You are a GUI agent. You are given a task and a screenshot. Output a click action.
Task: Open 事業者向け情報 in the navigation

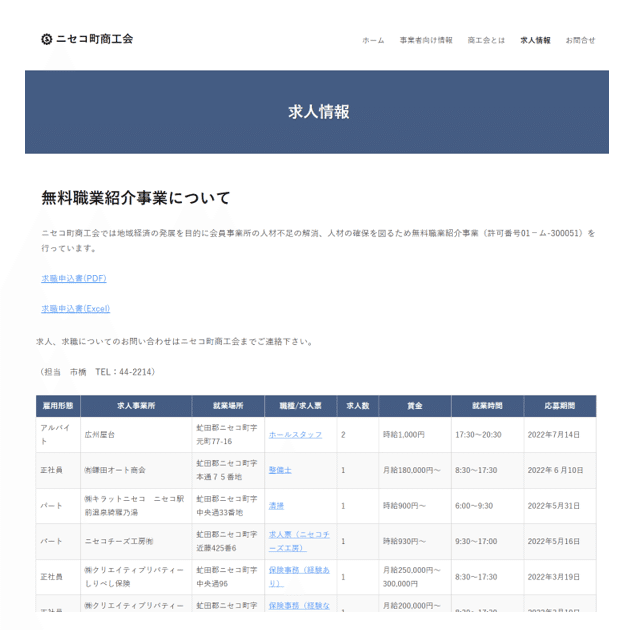tap(426, 40)
